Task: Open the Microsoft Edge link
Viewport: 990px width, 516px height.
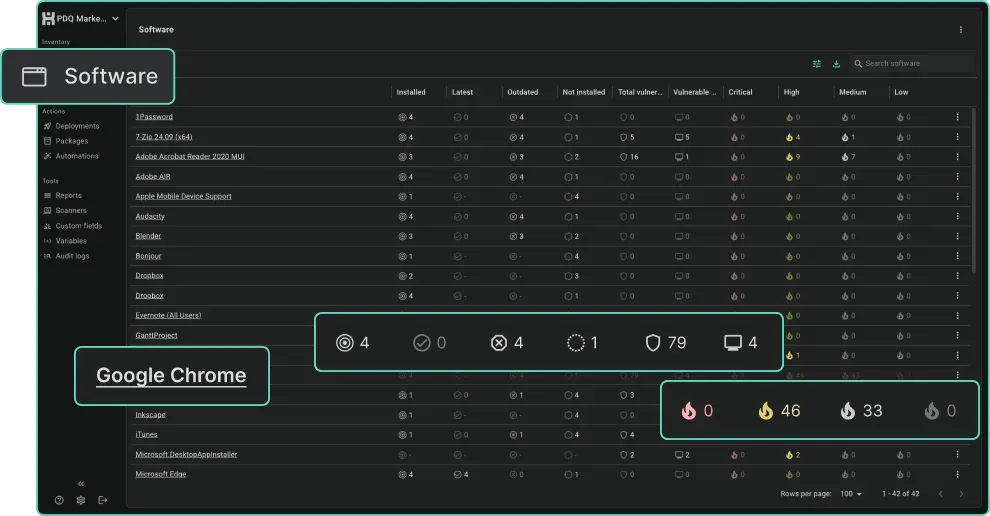Action: 160,474
